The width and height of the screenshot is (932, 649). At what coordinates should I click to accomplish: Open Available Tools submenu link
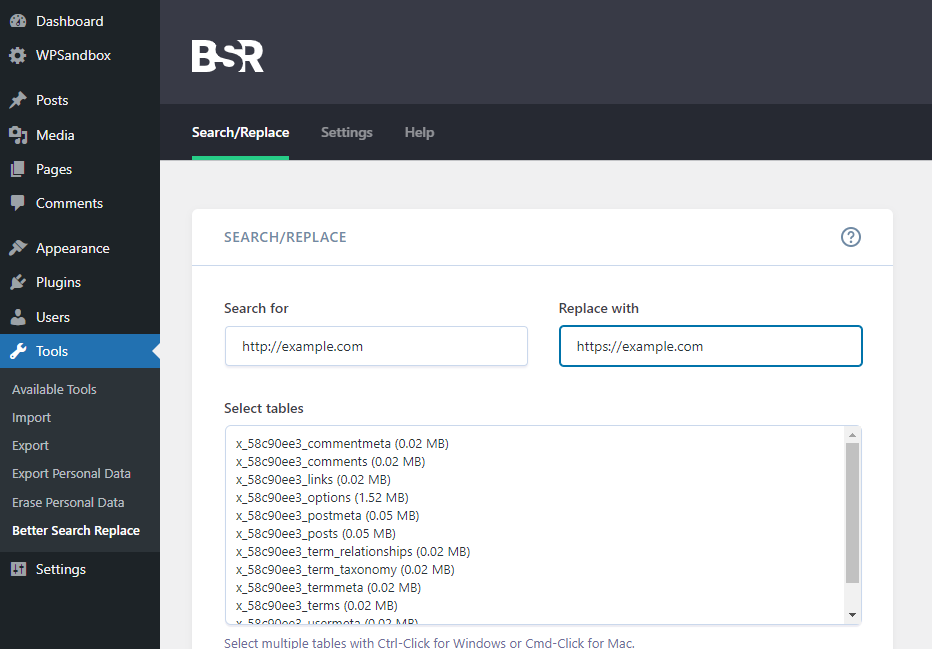pos(54,389)
